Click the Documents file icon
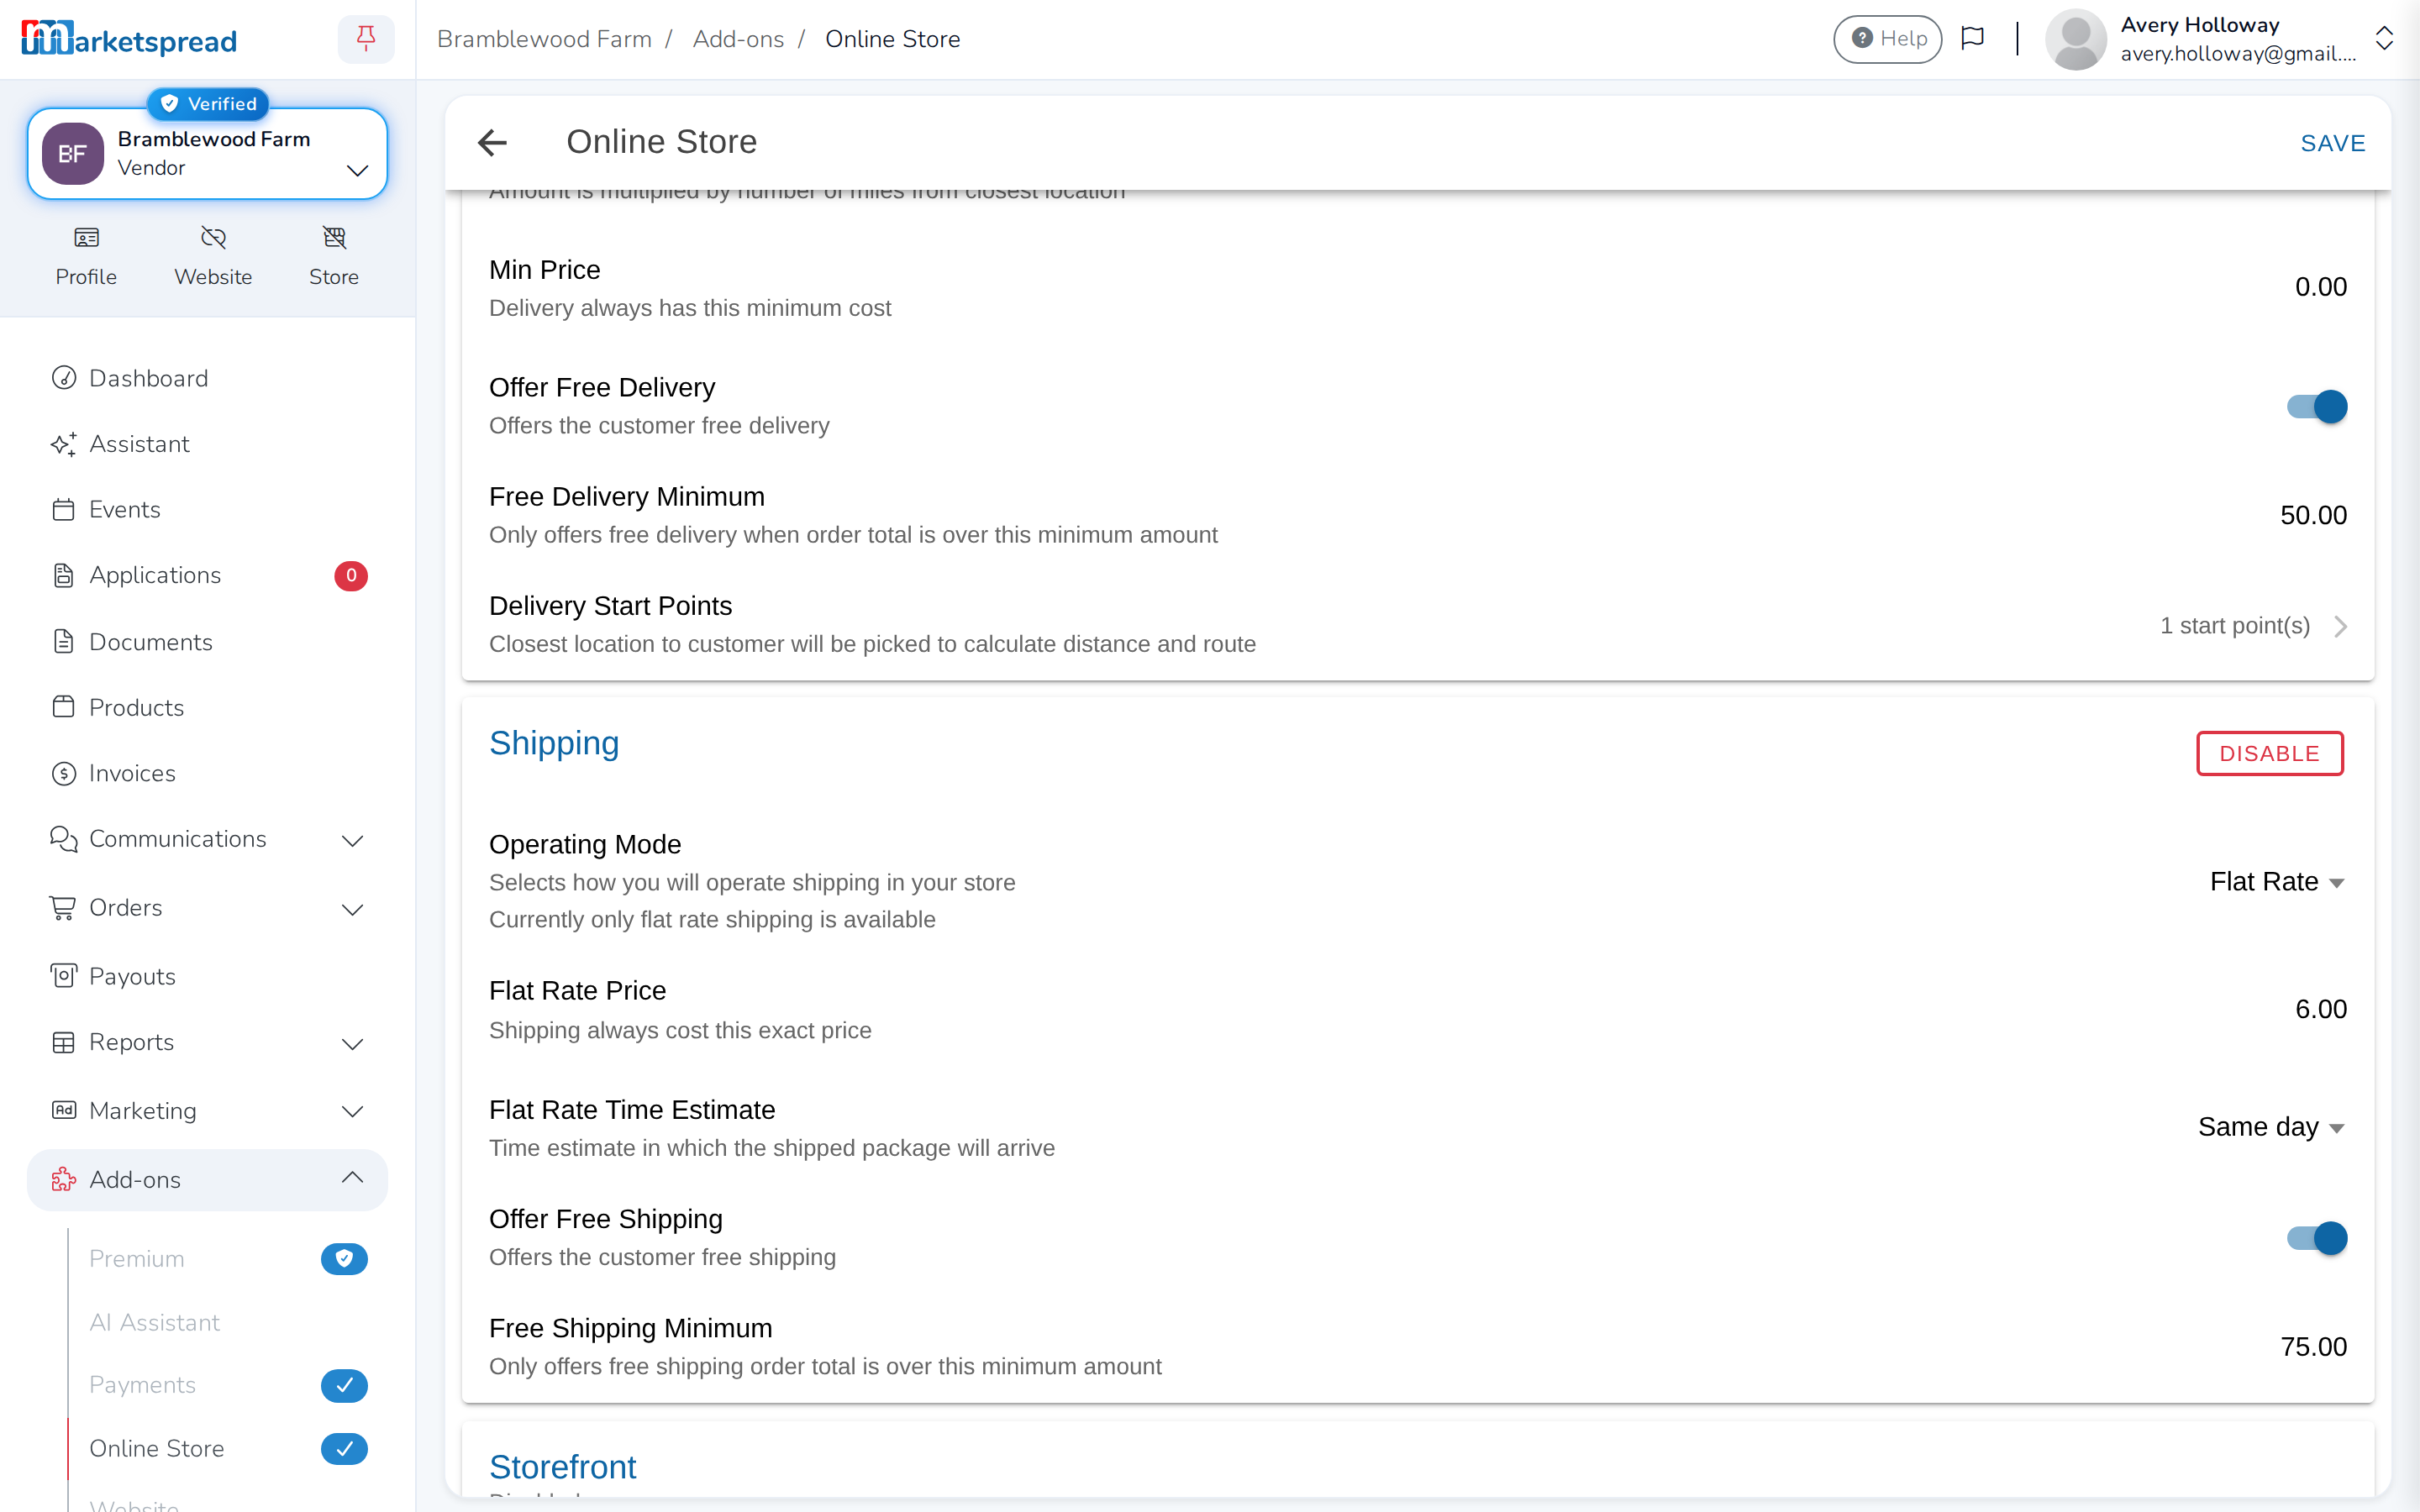 (64, 641)
